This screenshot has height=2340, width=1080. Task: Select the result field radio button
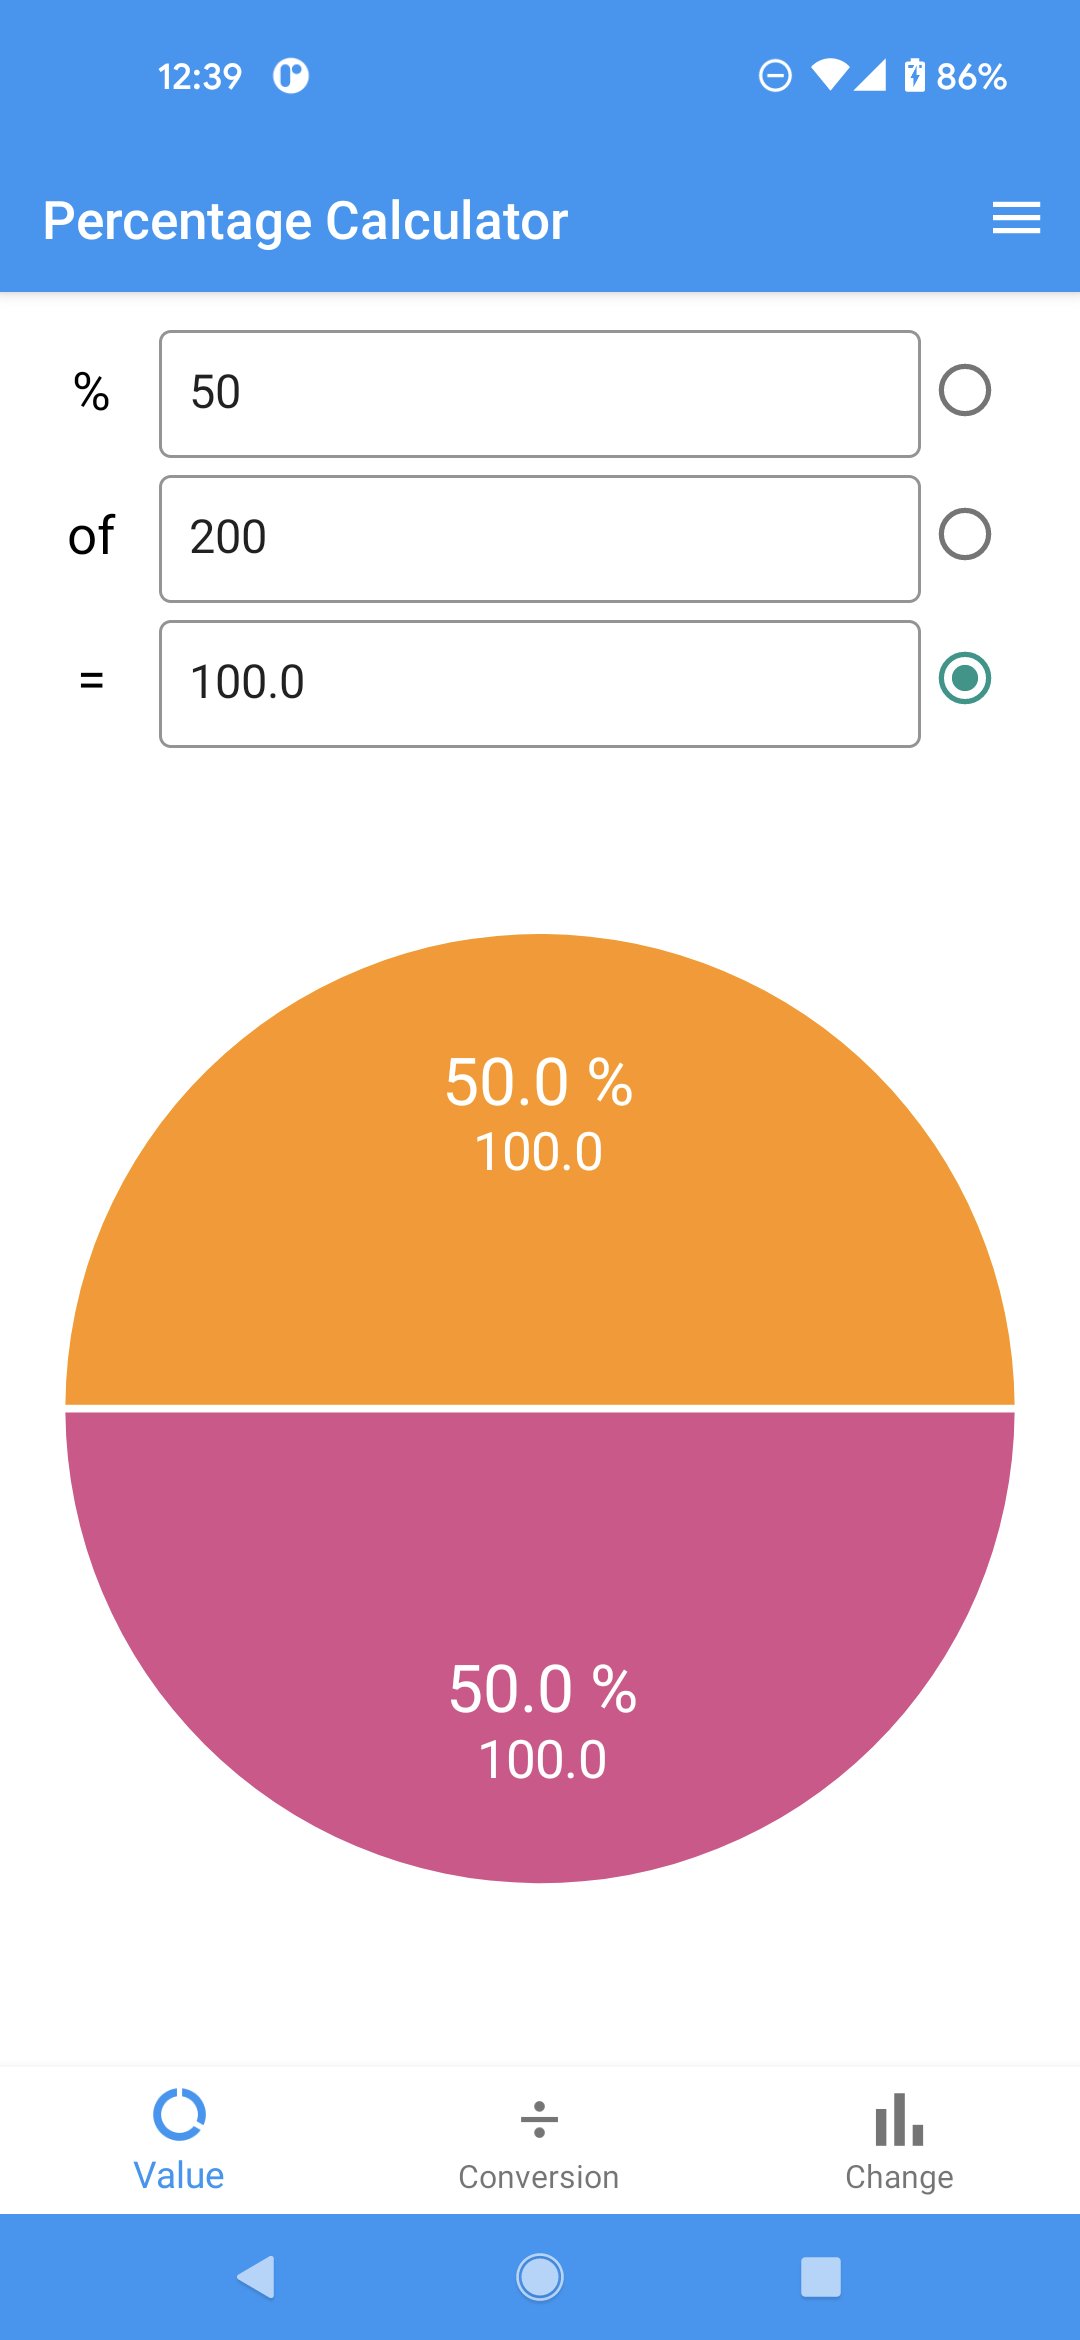965,678
